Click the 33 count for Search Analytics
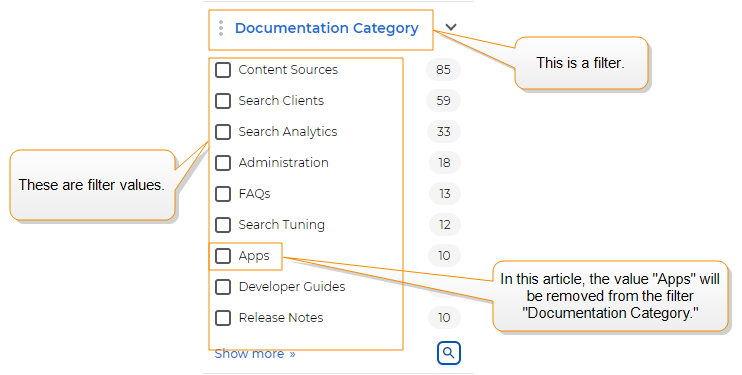Screen dimensions: 742x375 443,132
